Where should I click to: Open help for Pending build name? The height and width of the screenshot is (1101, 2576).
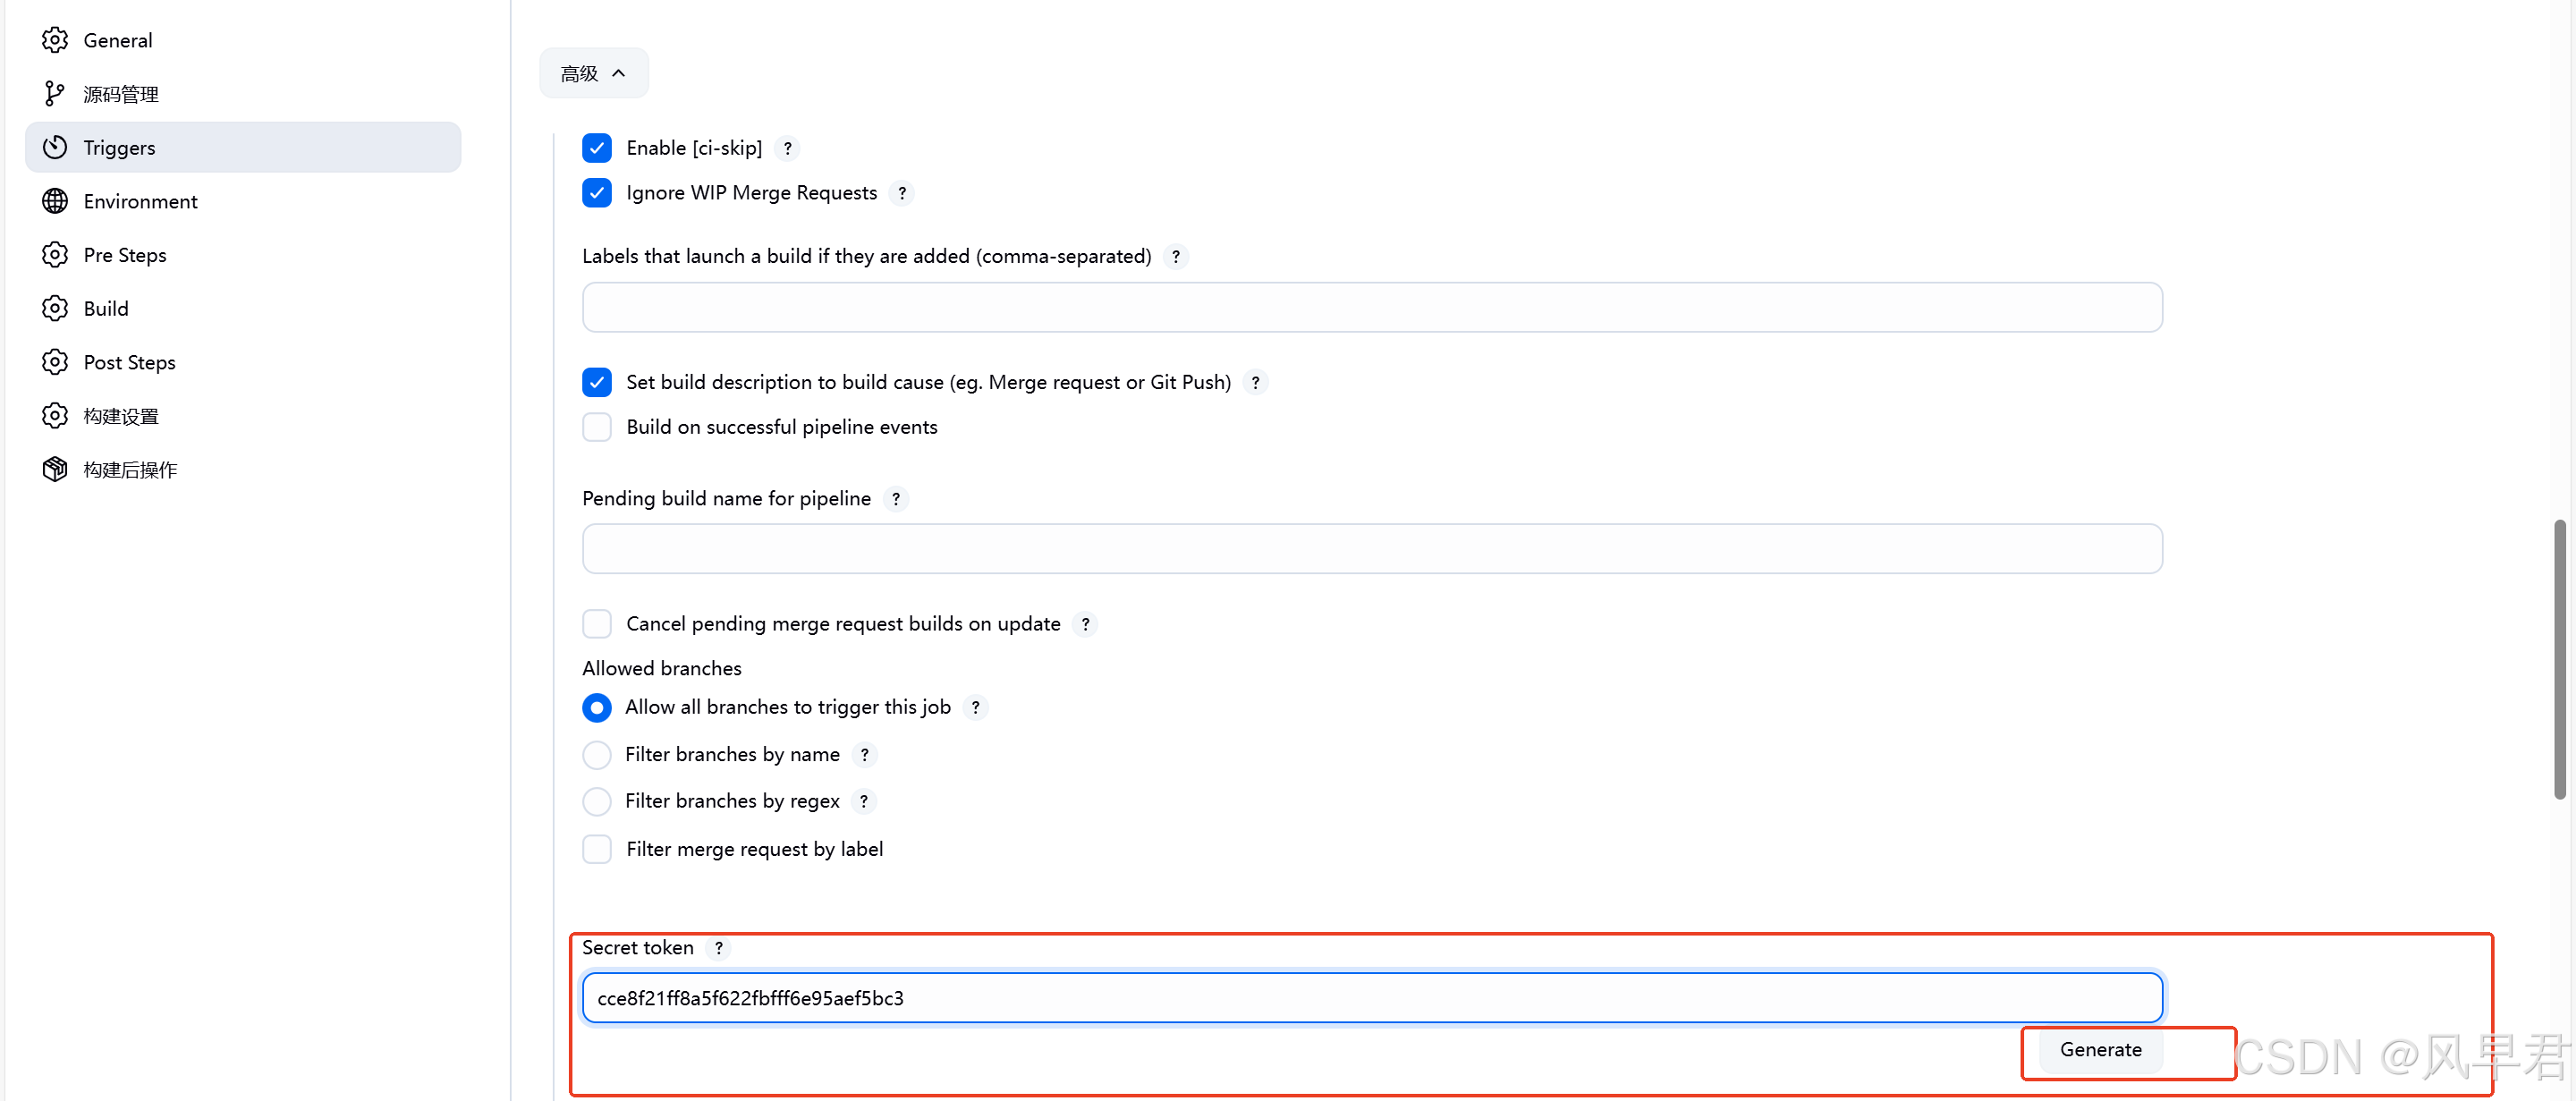pos(895,499)
